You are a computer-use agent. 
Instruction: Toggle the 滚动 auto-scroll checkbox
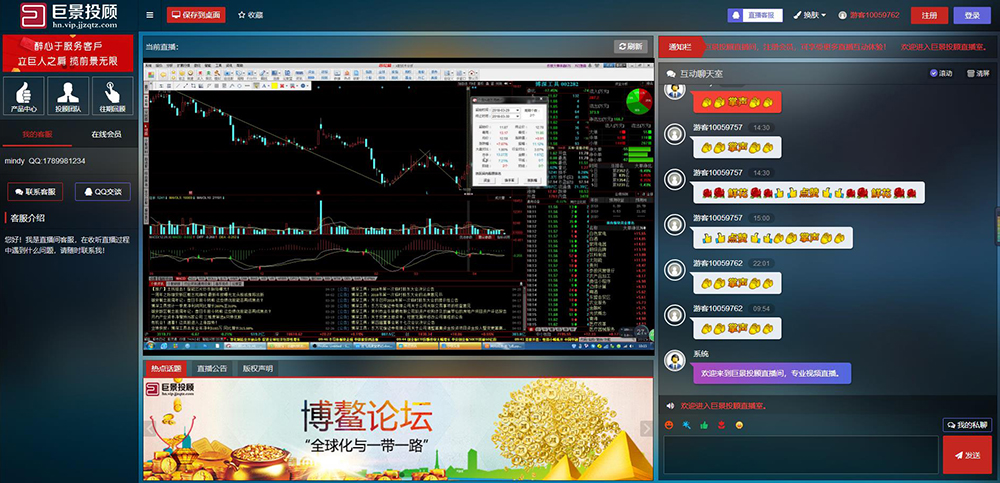click(934, 73)
